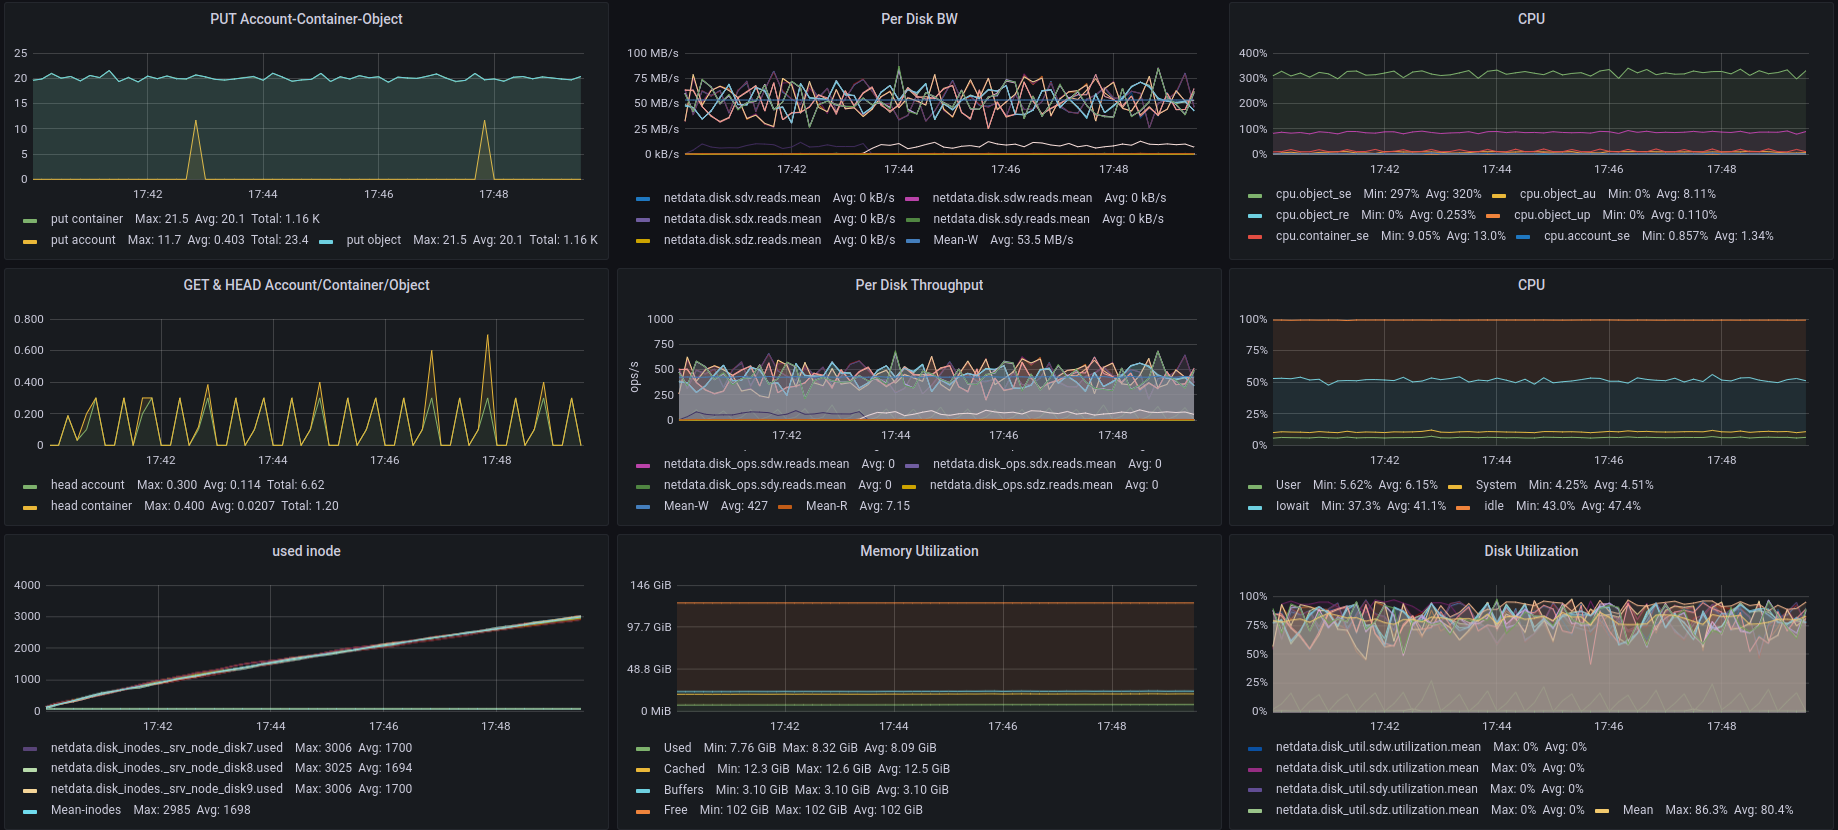Click the idle legend color marker
The height and width of the screenshot is (830, 1838).
tap(1463, 507)
